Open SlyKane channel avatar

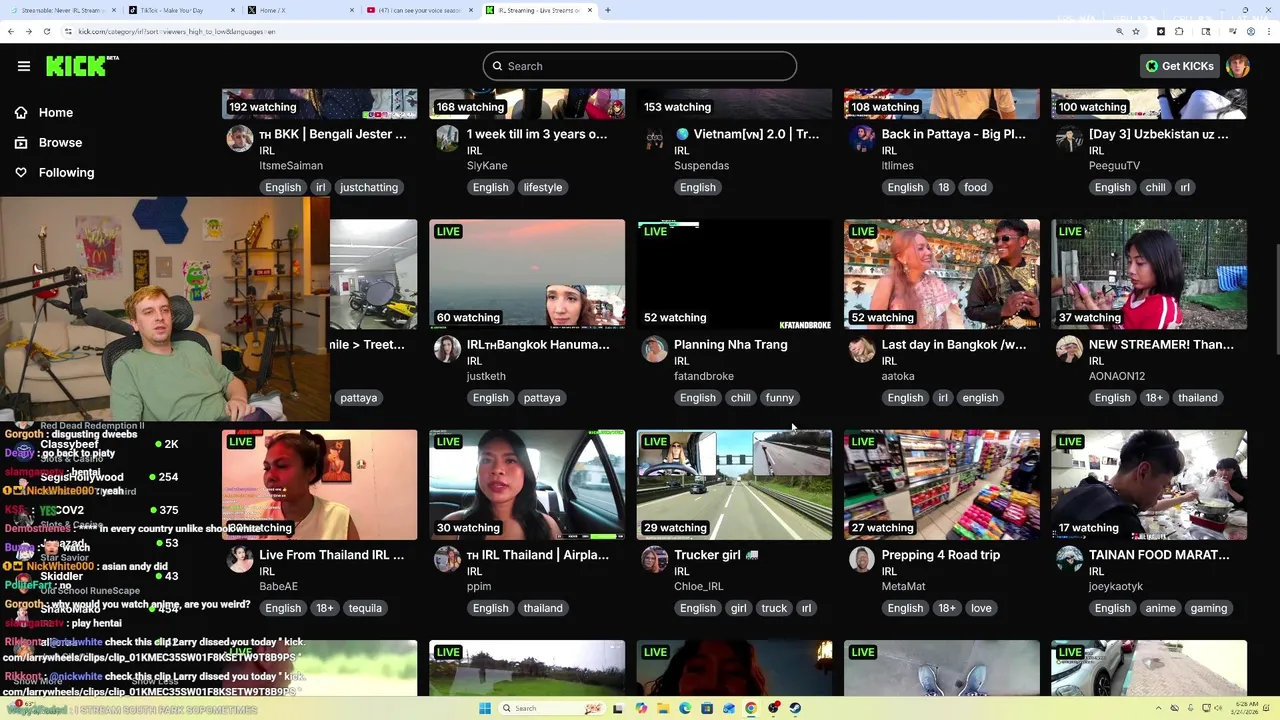pyautogui.click(x=447, y=138)
